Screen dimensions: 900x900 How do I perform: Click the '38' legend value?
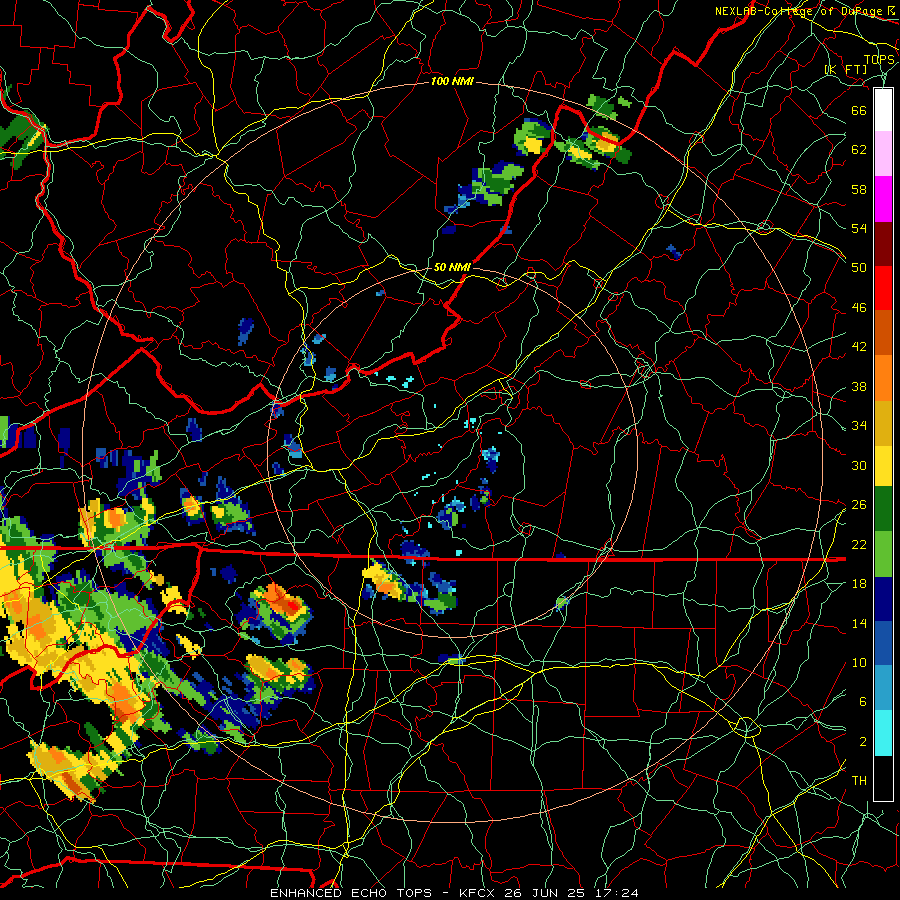[859, 386]
